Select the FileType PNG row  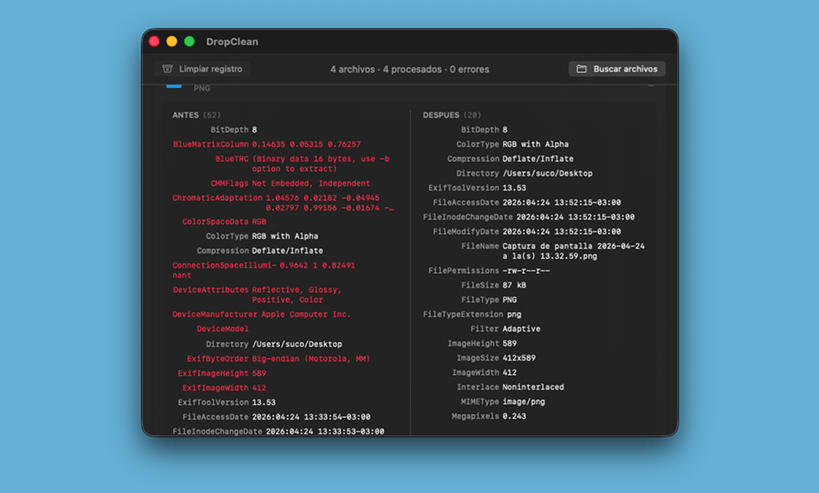[x=489, y=300]
